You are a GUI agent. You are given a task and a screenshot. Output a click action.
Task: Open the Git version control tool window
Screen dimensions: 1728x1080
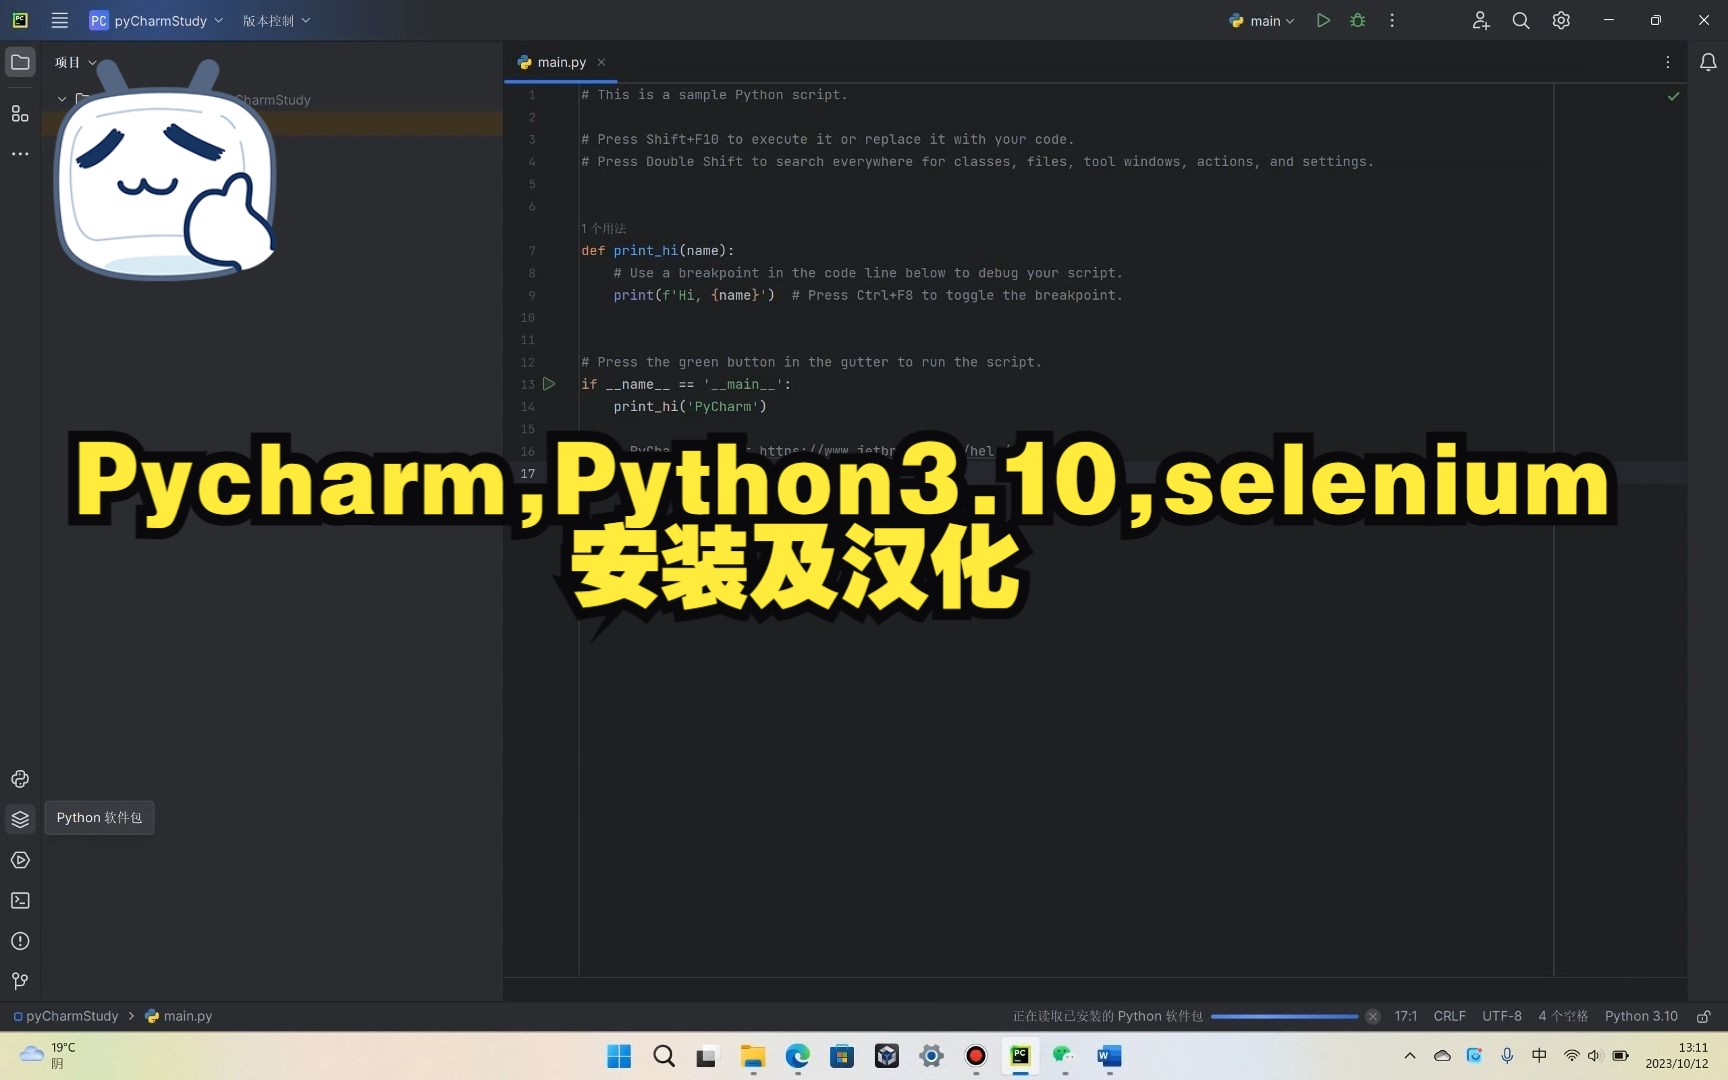(20, 981)
